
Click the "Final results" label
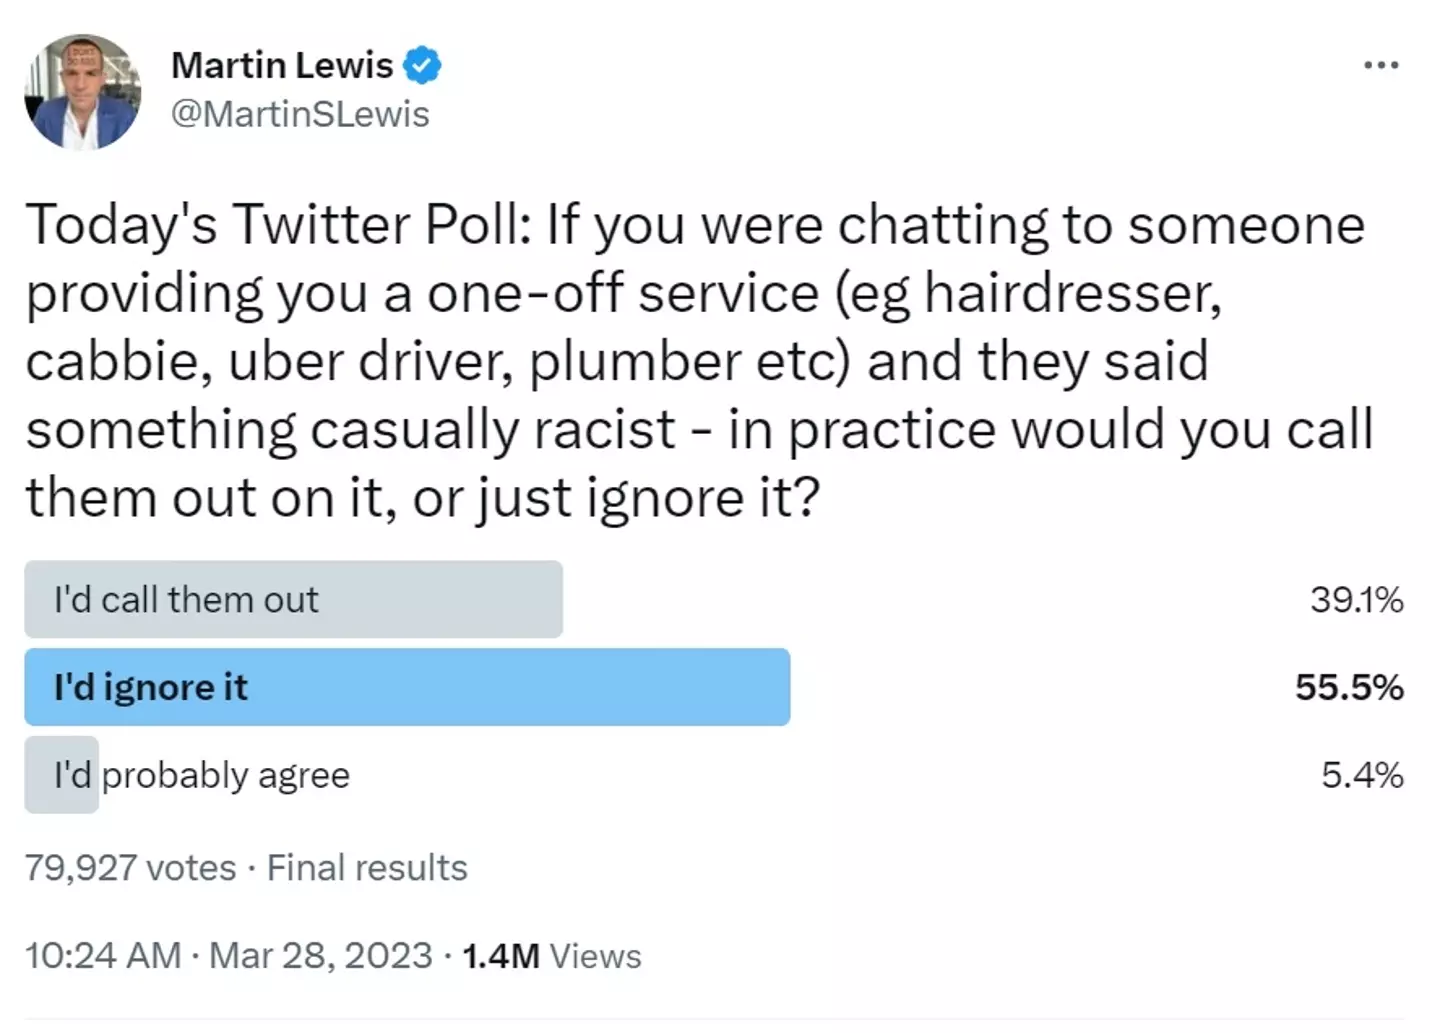(x=367, y=868)
